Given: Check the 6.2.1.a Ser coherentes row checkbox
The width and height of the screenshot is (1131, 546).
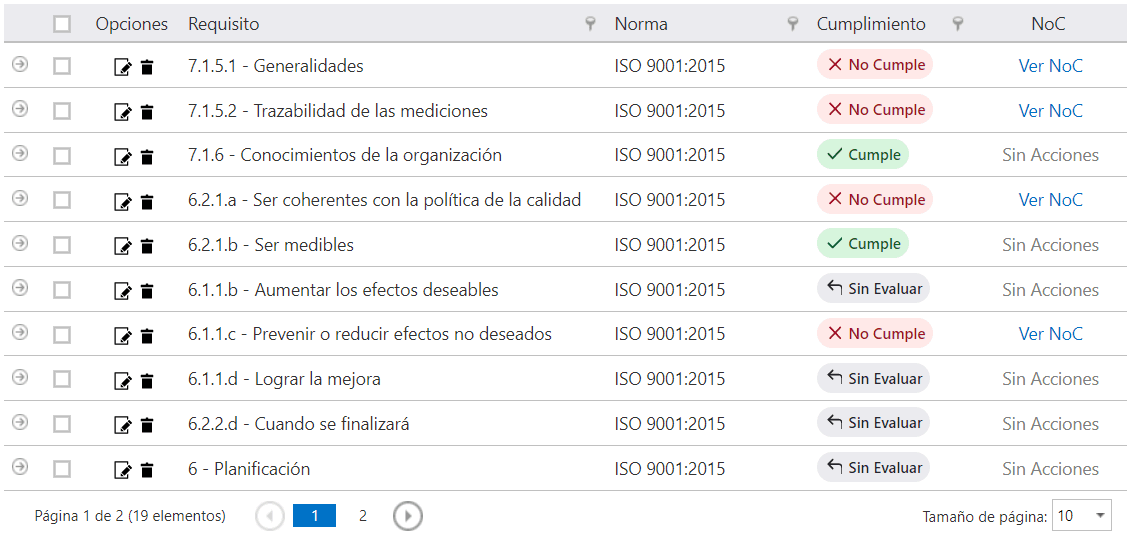Looking at the screenshot, I should point(62,200).
